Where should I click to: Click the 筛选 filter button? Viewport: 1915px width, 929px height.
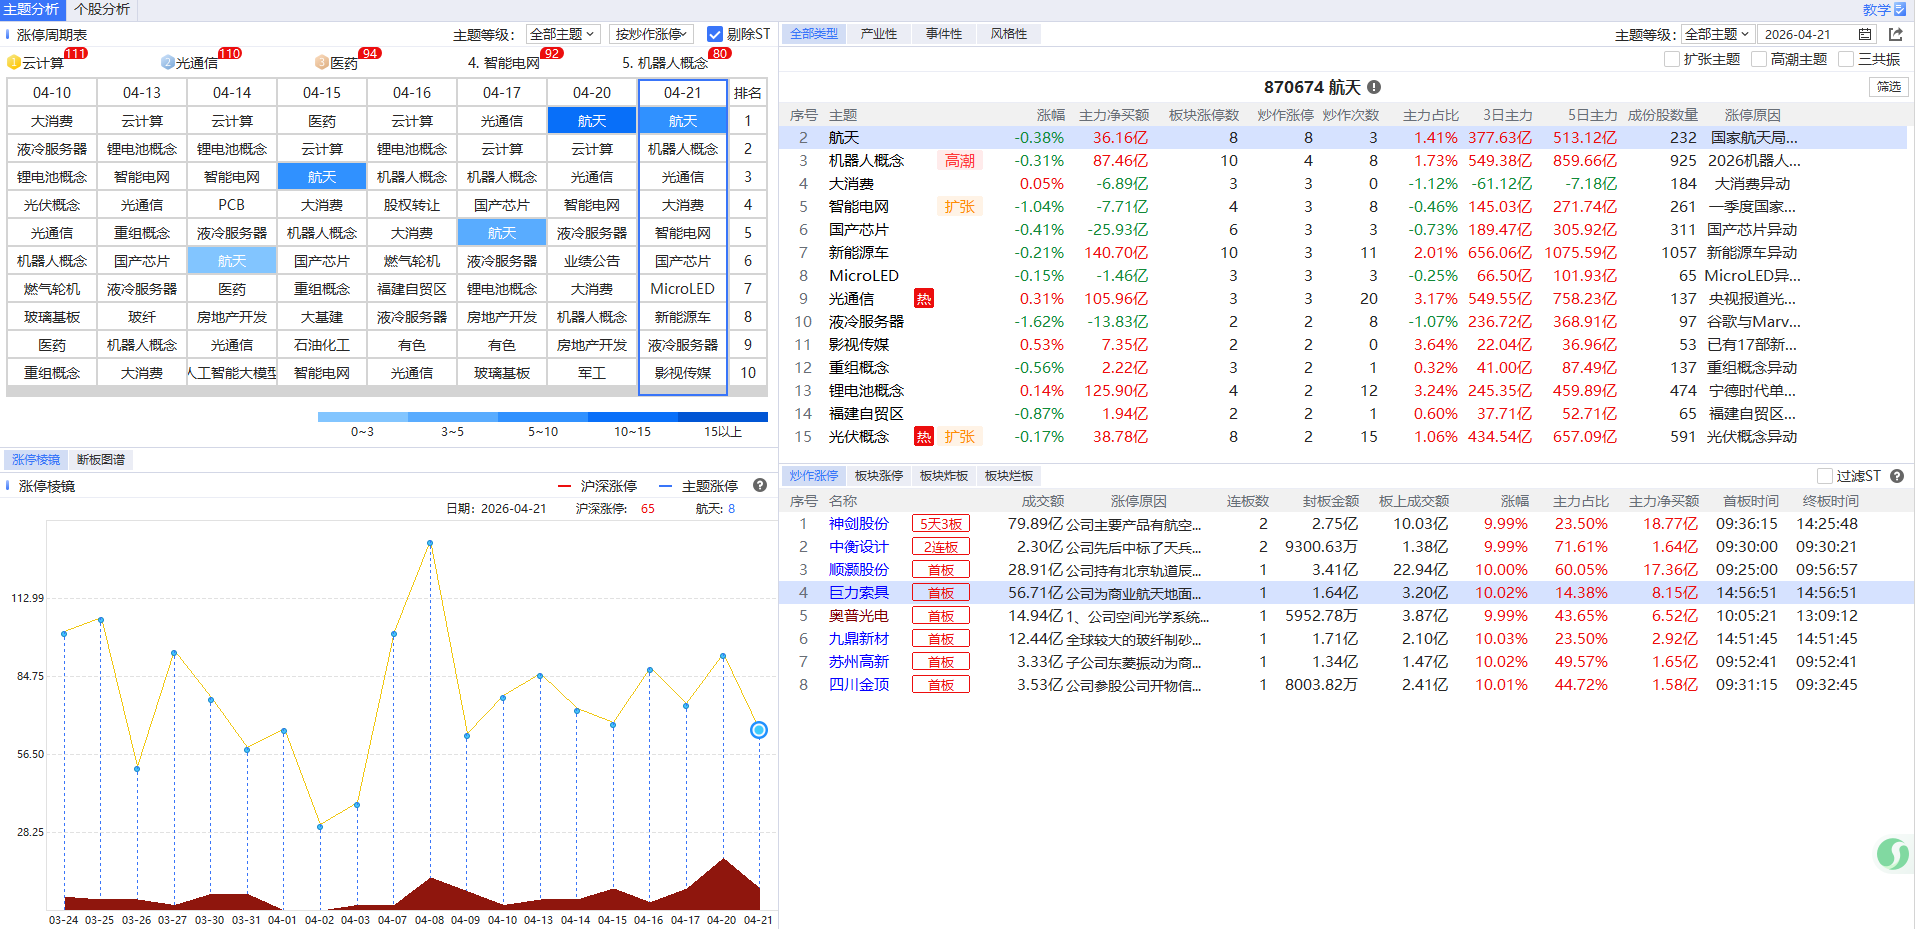1888,87
